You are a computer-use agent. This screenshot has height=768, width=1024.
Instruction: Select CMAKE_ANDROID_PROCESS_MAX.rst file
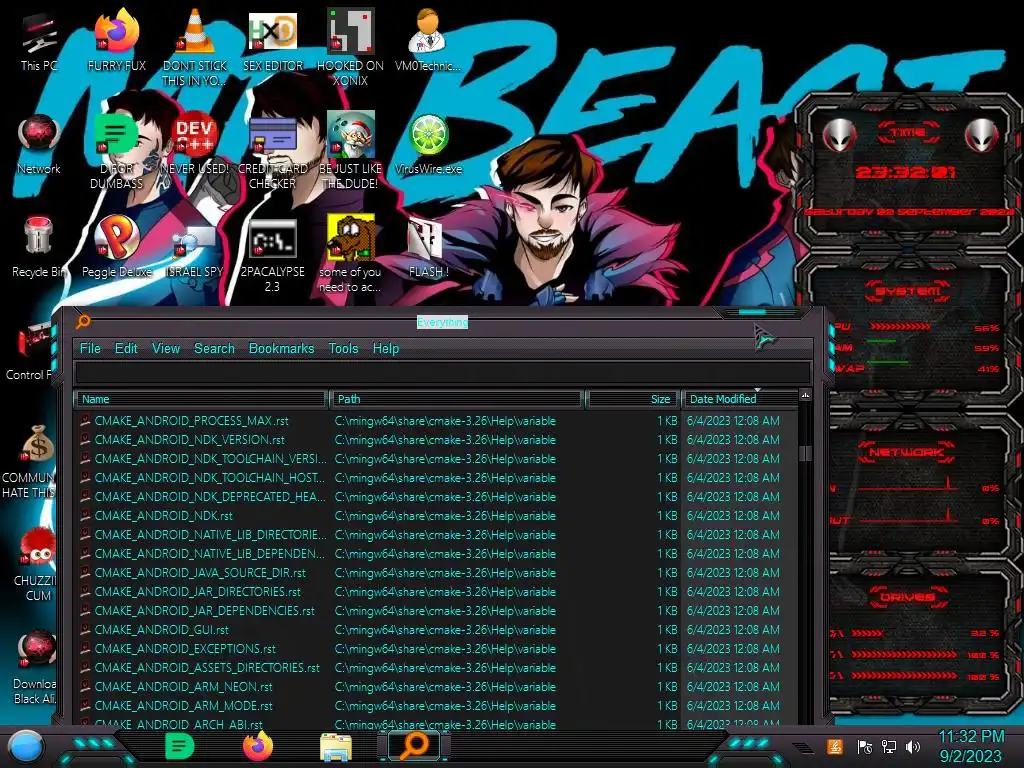coord(191,421)
